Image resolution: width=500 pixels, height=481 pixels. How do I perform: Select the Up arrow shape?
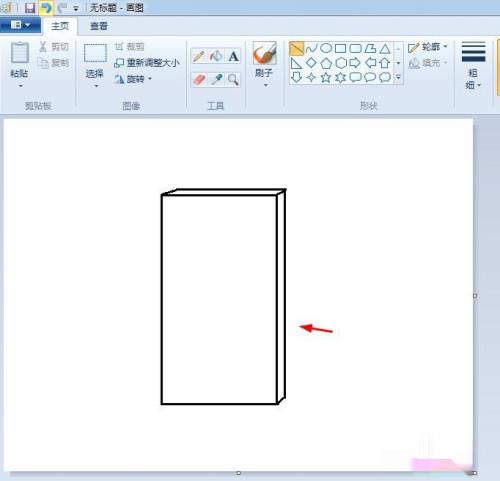point(385,63)
